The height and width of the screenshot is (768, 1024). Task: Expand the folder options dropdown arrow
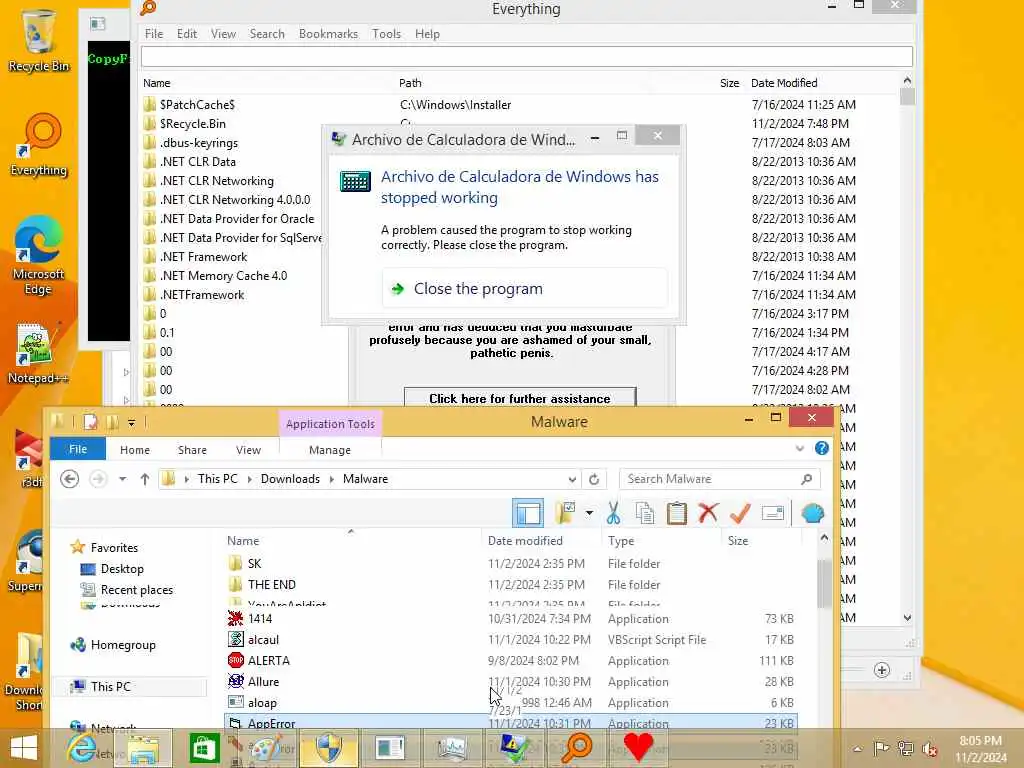pyautogui.click(x=589, y=513)
